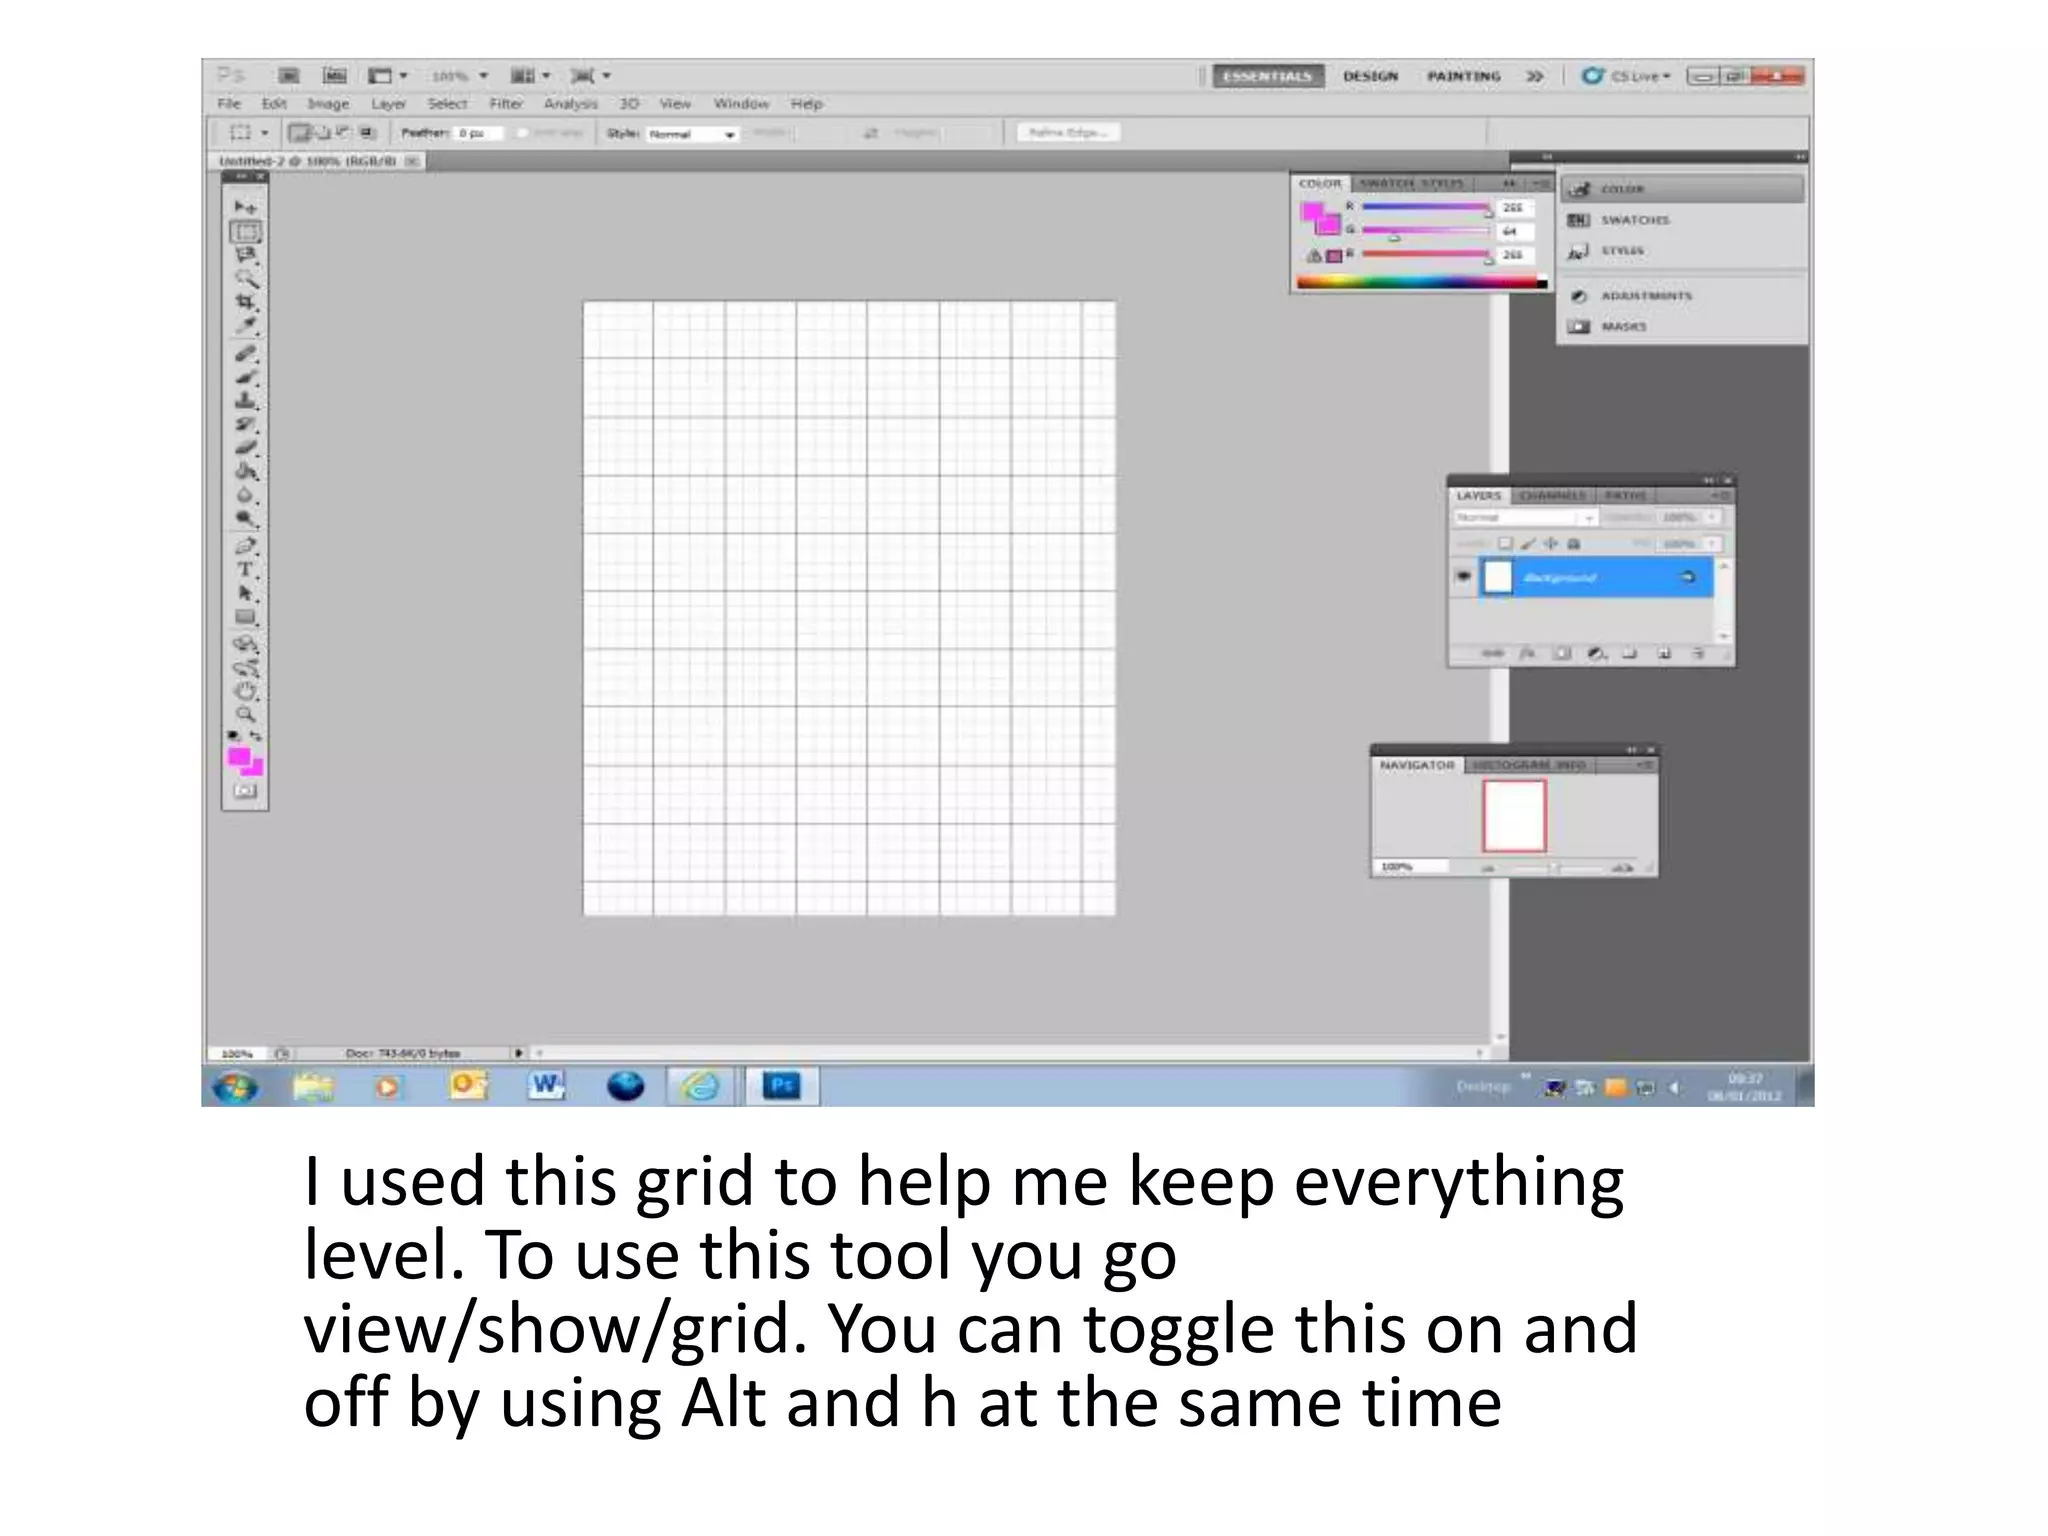
Task: Open Photoshop from the Windows taskbar
Action: [781, 1086]
